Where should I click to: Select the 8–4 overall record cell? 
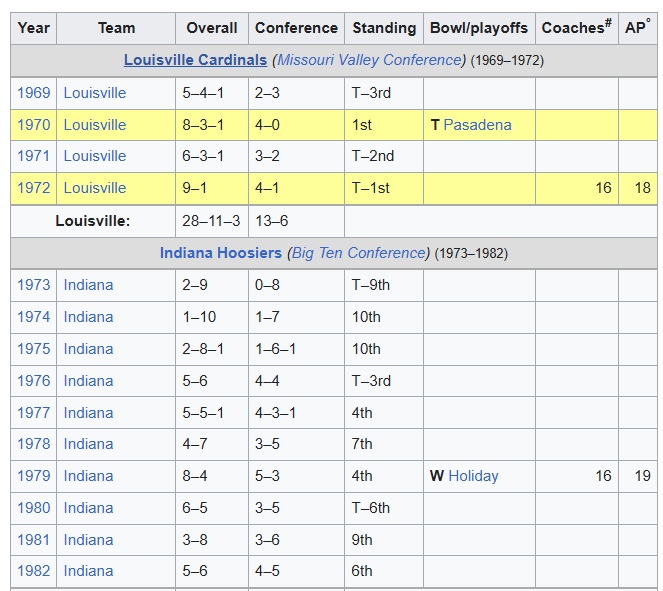click(x=212, y=476)
